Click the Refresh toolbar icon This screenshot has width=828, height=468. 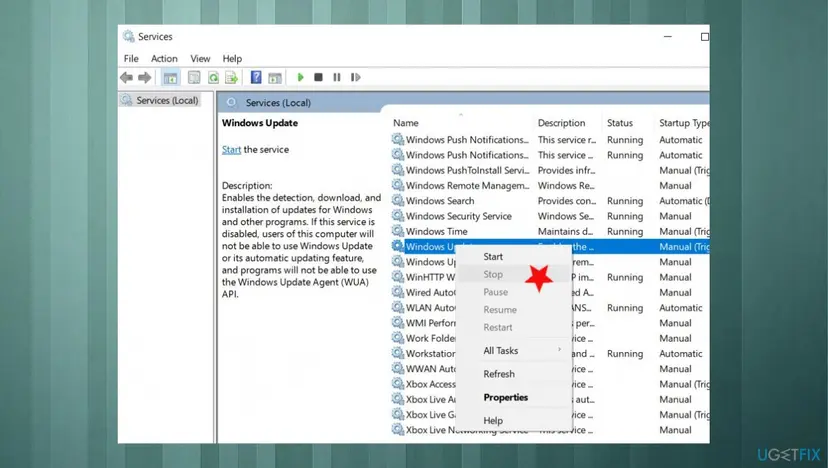[x=213, y=78]
